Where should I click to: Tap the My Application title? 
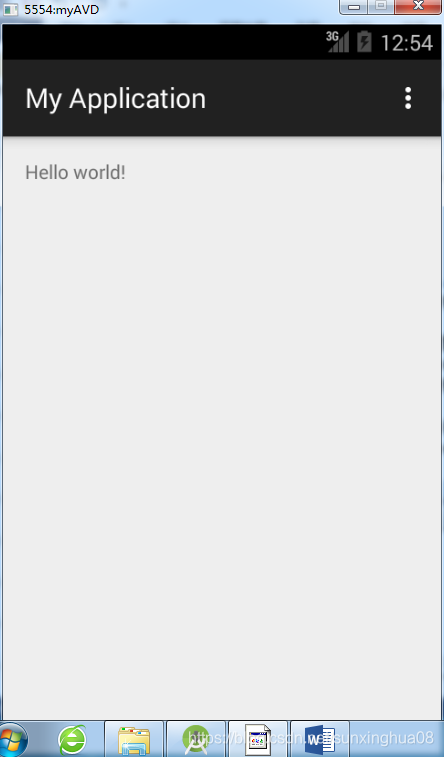pyautogui.click(x=116, y=99)
